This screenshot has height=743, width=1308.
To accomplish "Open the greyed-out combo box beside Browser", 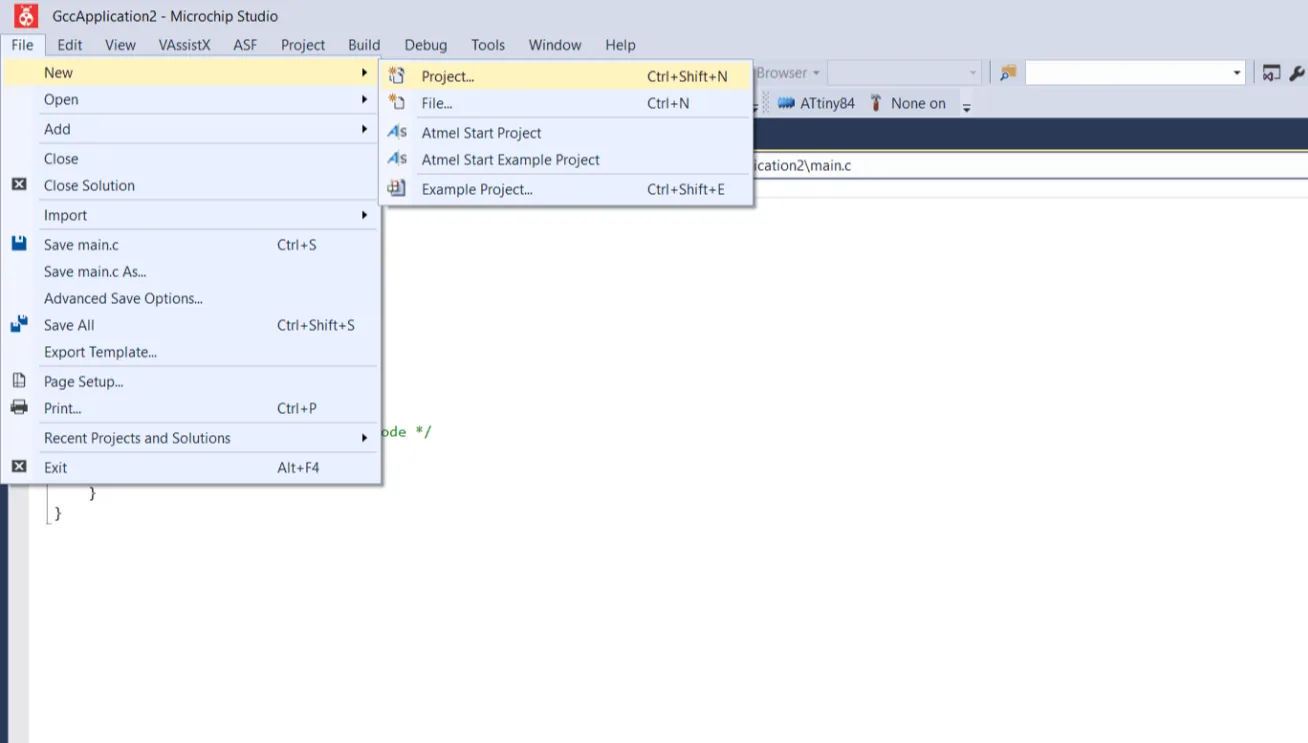I will 904,73.
